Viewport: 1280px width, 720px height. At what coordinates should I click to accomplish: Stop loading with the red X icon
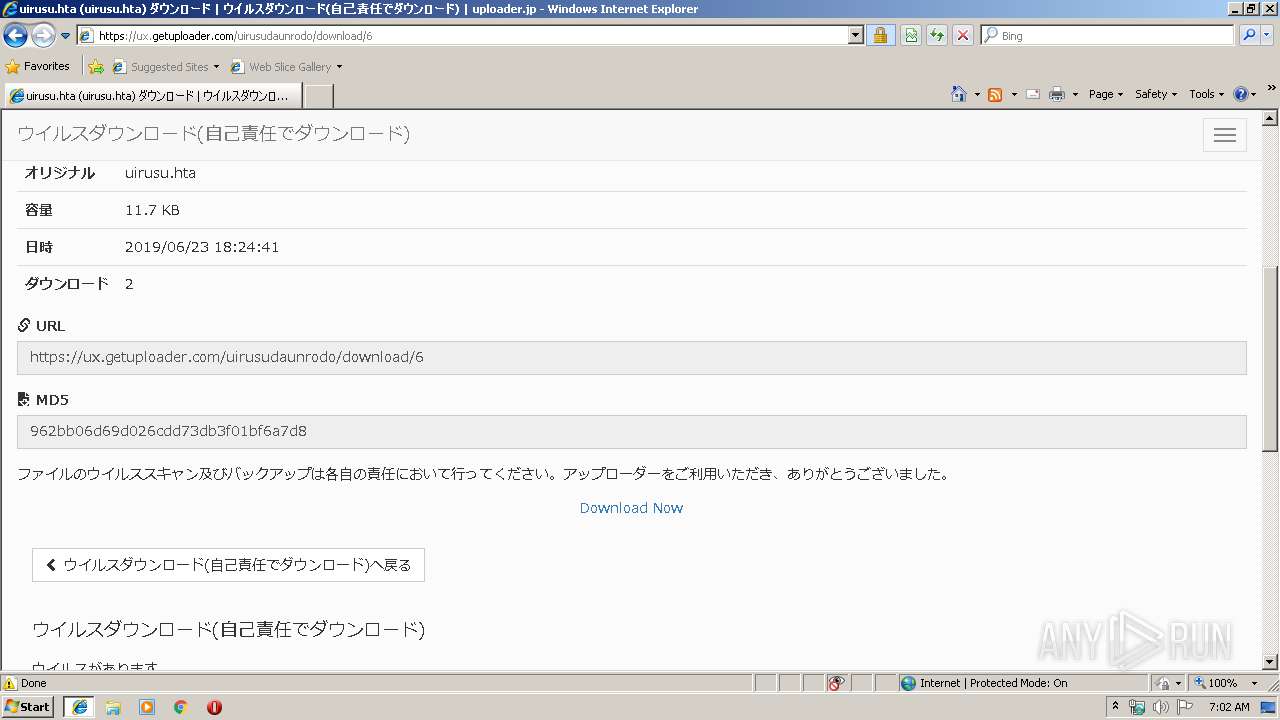coord(963,36)
